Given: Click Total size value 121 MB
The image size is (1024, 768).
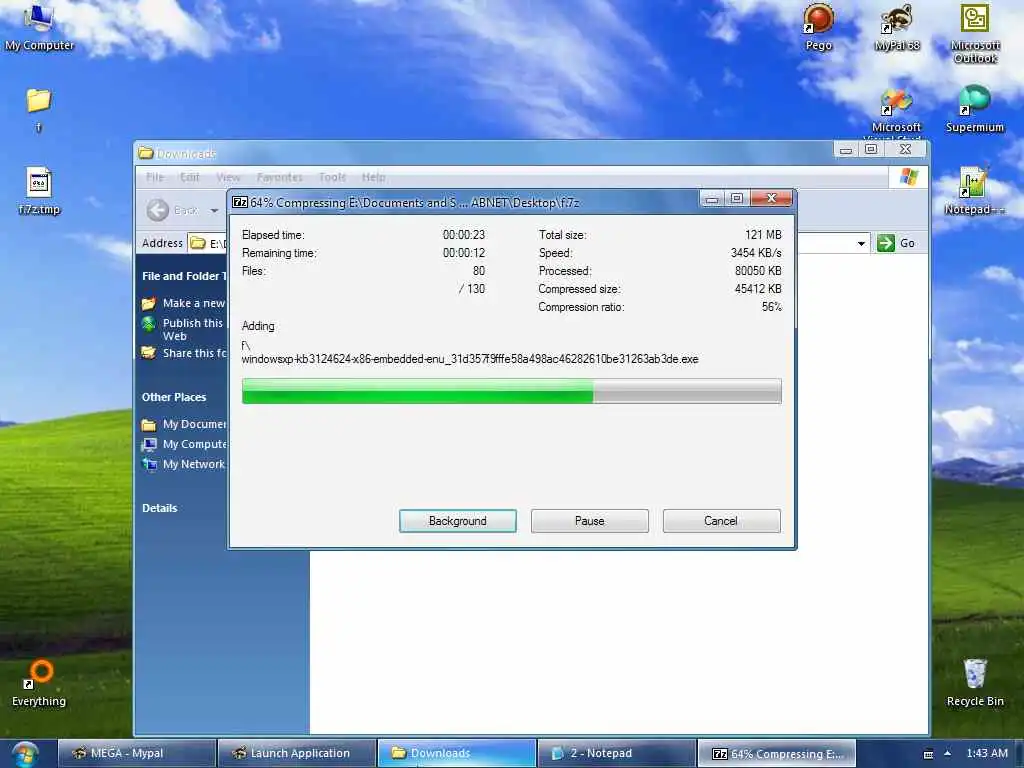Looking at the screenshot, I should 763,234.
